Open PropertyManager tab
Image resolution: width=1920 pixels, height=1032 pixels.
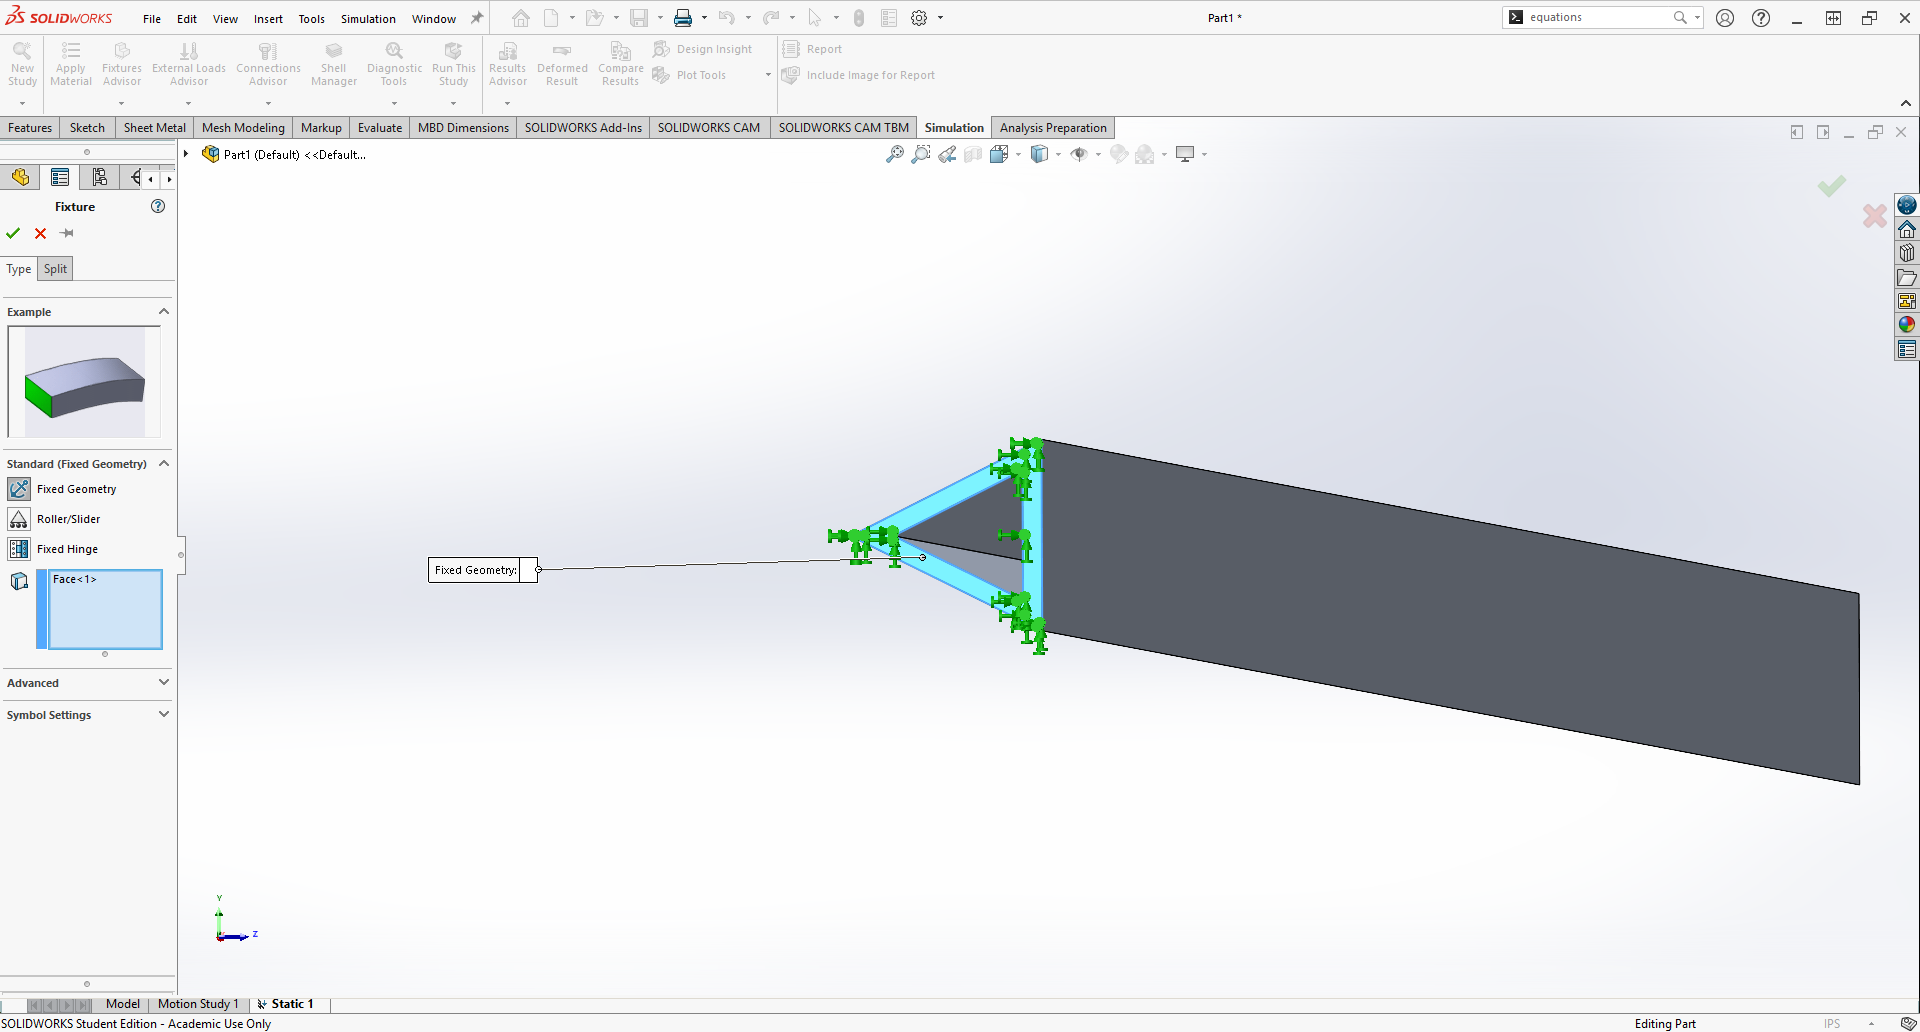click(x=60, y=177)
